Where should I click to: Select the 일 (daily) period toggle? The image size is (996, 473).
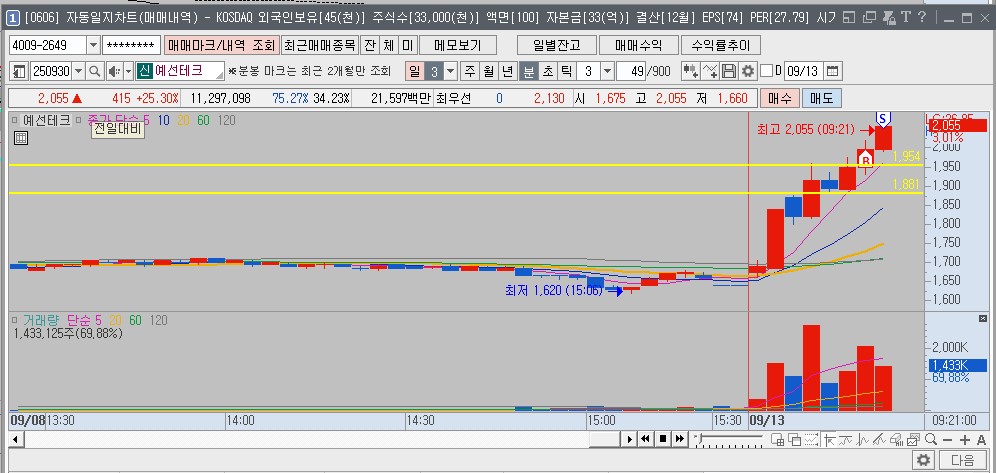point(415,71)
